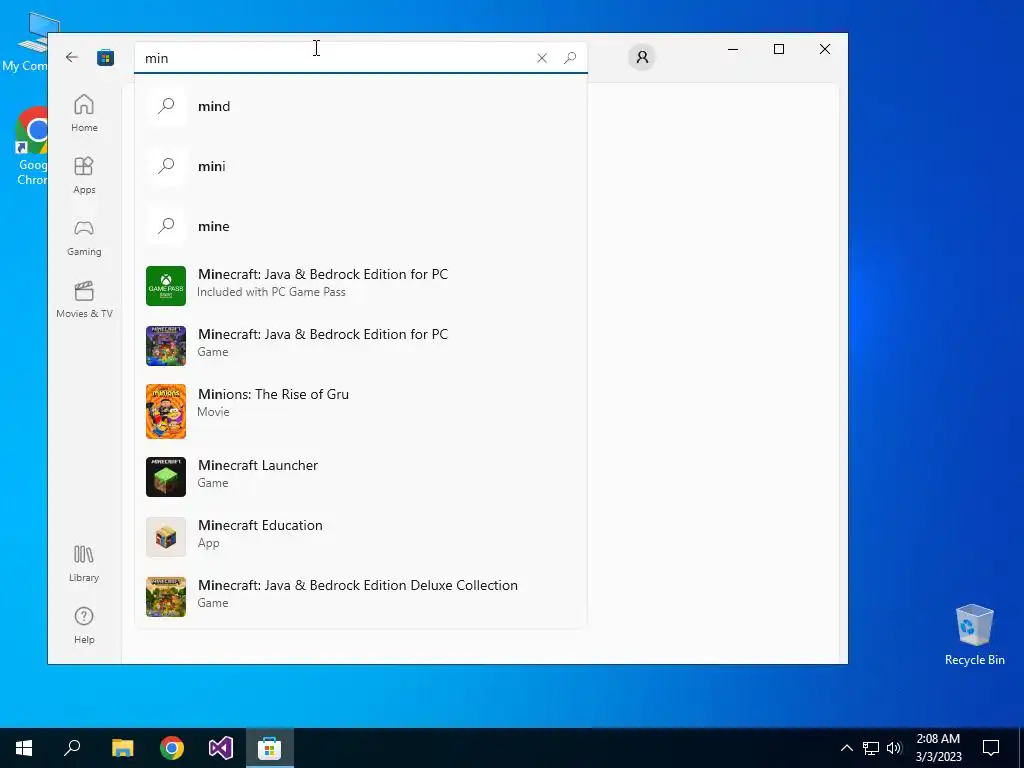Open the network status tray icon

pyautogui.click(x=871, y=748)
